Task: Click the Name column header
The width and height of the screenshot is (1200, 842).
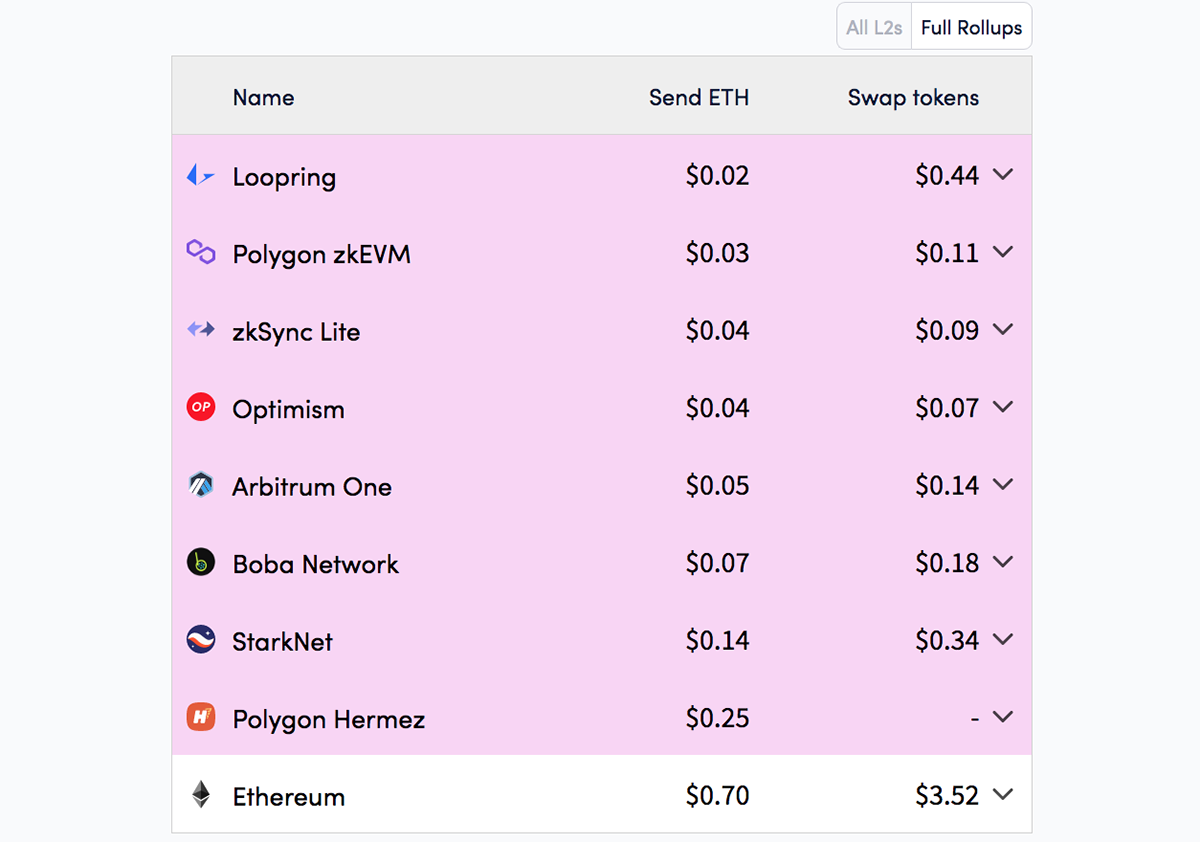Action: pyautogui.click(x=263, y=98)
